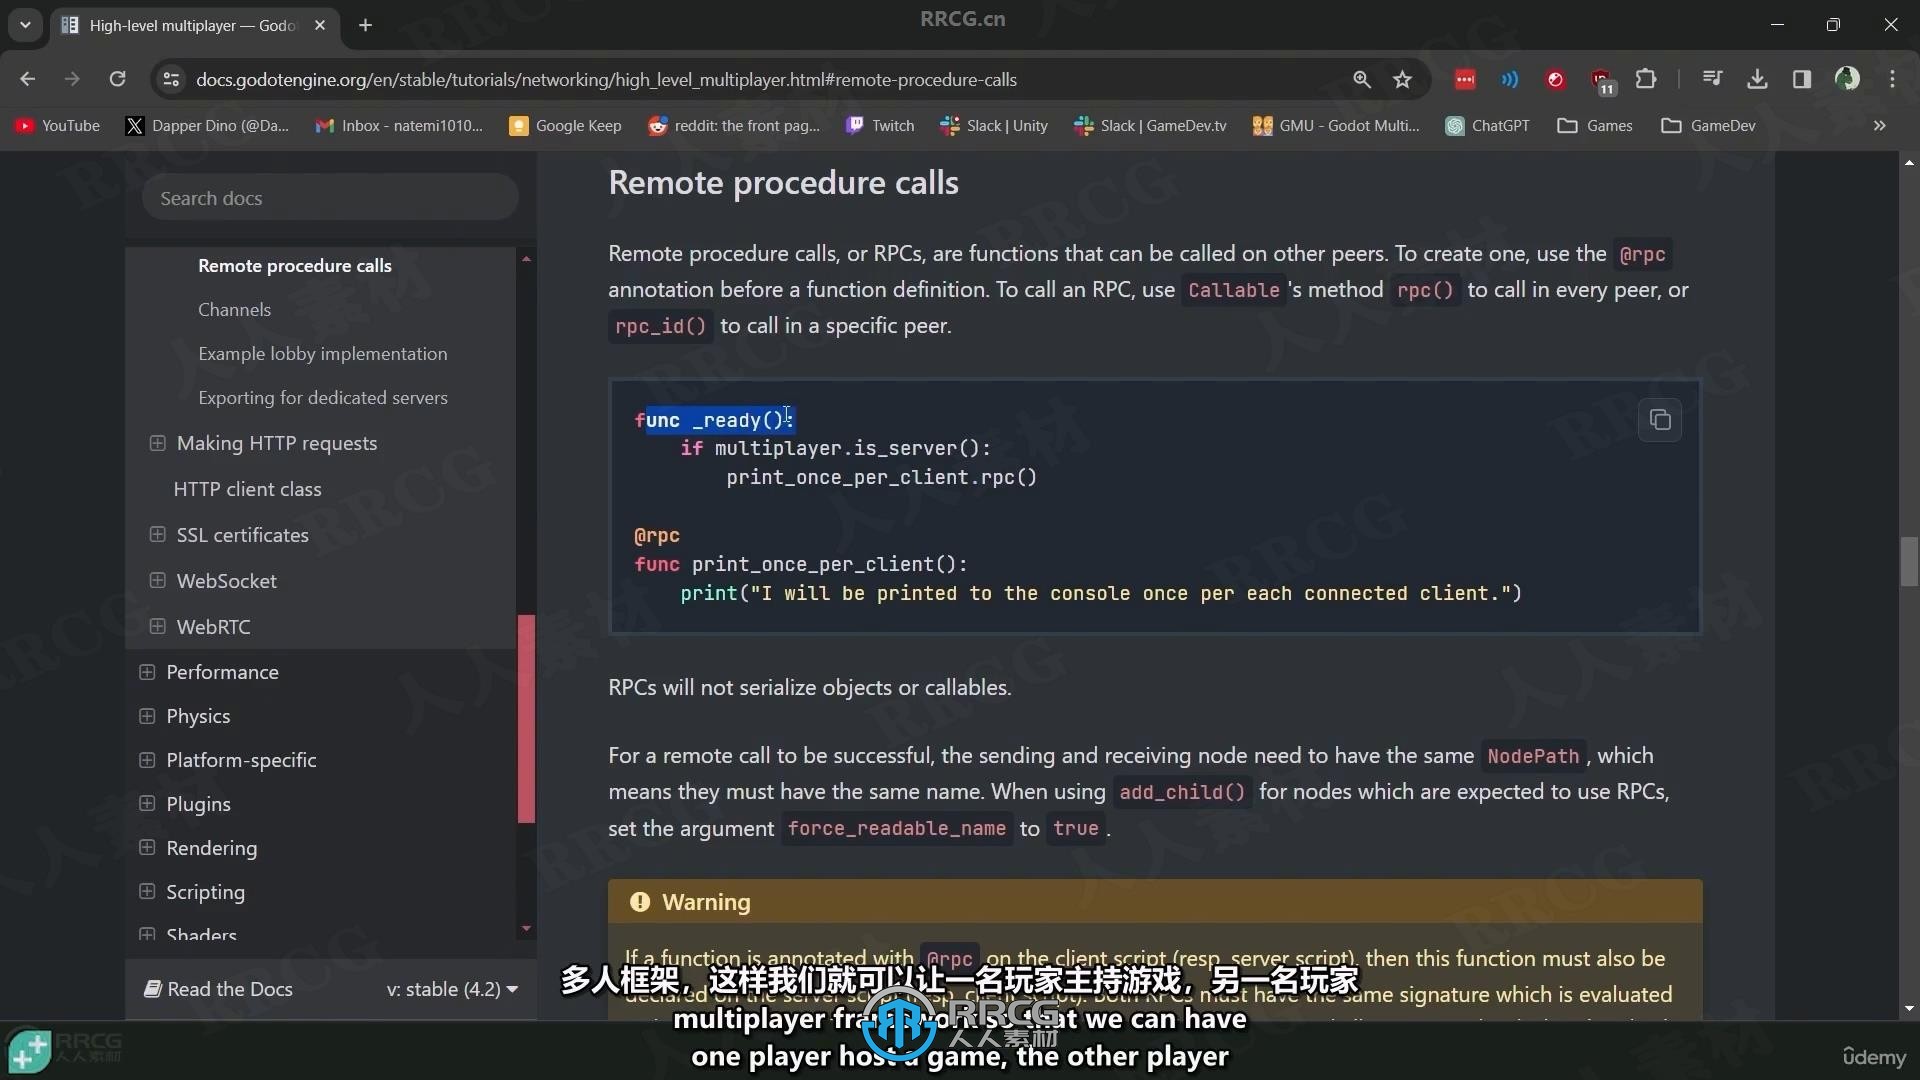Click the main page scrollbar thumb

[1909, 562]
